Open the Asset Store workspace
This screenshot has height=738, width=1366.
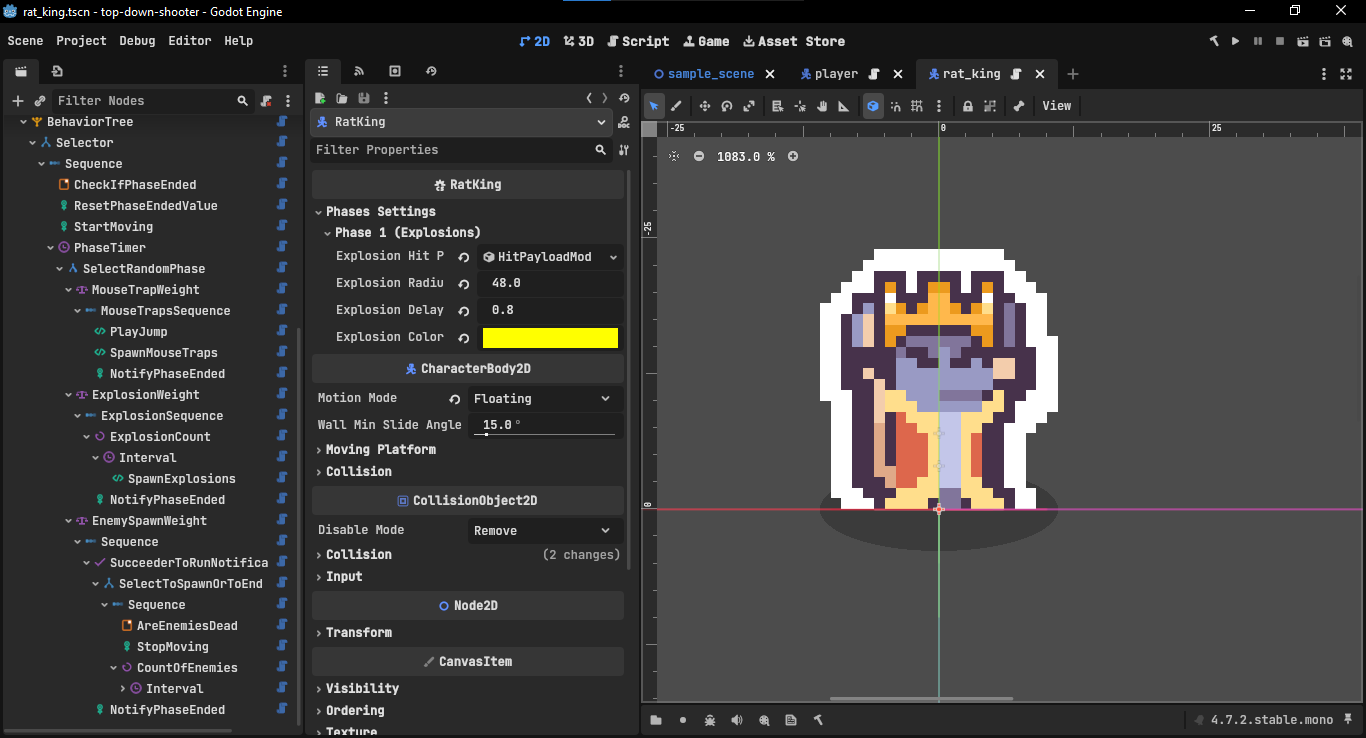(x=794, y=41)
